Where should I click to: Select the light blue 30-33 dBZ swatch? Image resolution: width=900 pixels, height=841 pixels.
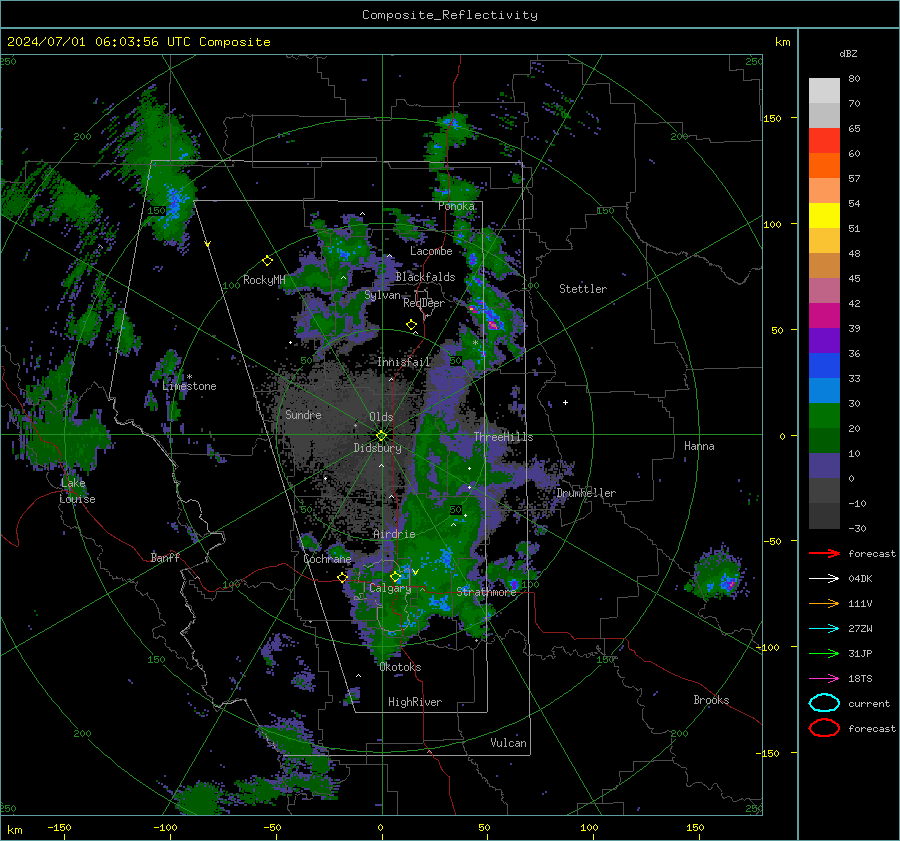click(824, 390)
